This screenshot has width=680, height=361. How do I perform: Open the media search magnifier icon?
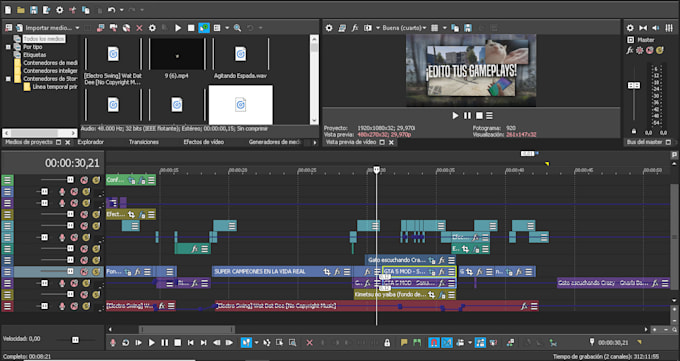237,28
